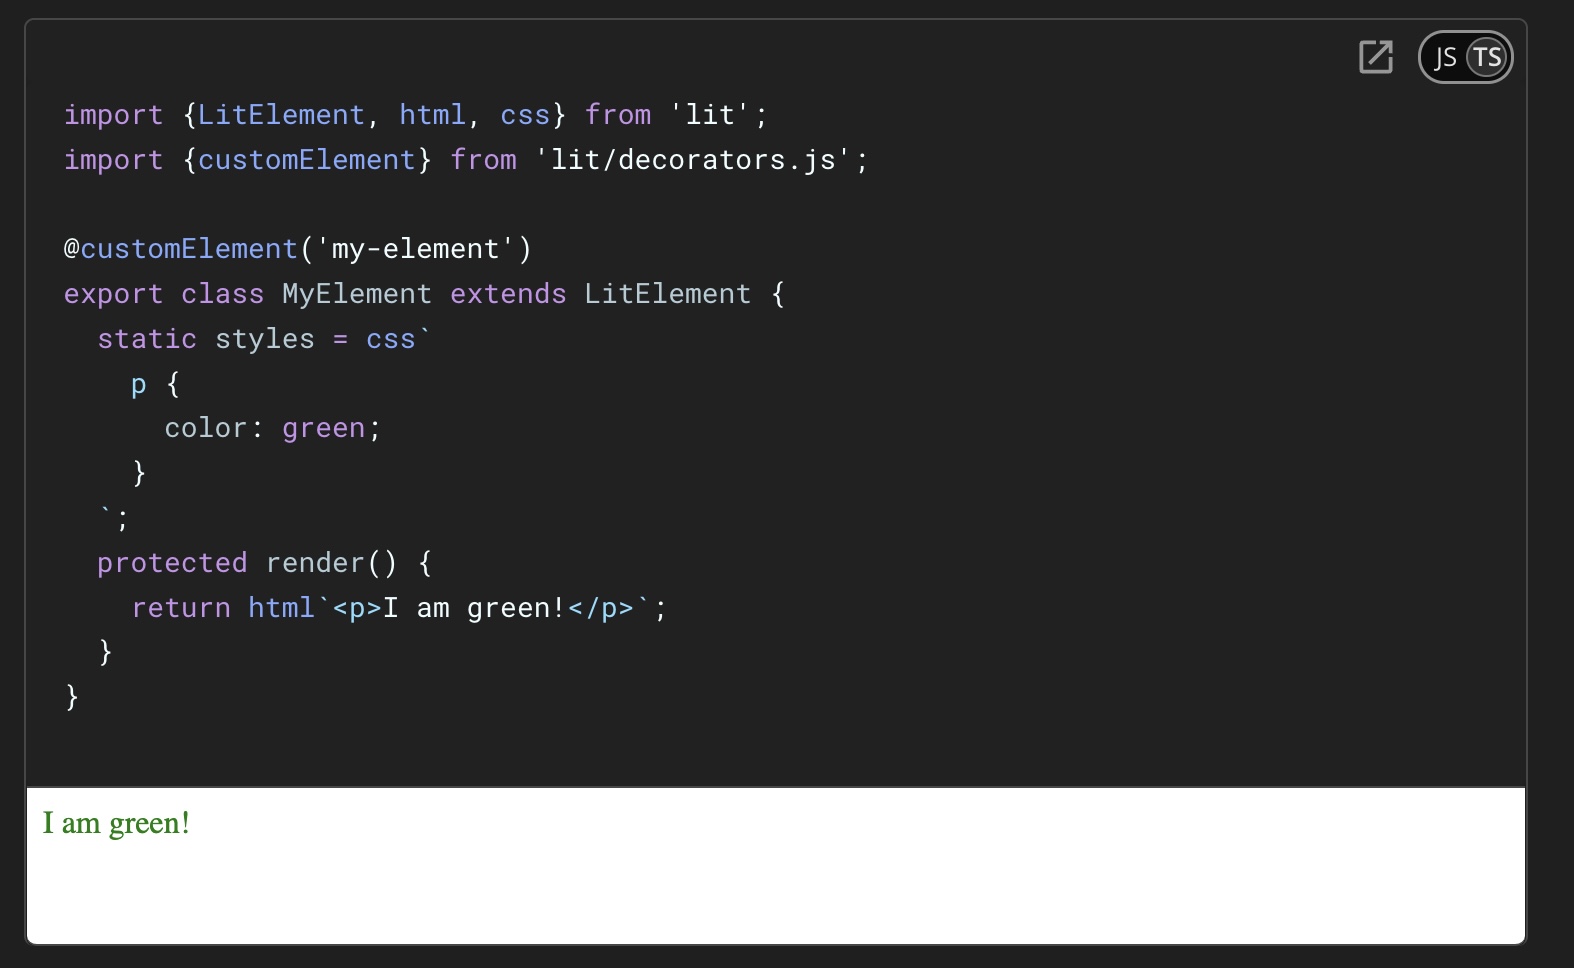Click the 'protected' keyword

[x=172, y=563]
